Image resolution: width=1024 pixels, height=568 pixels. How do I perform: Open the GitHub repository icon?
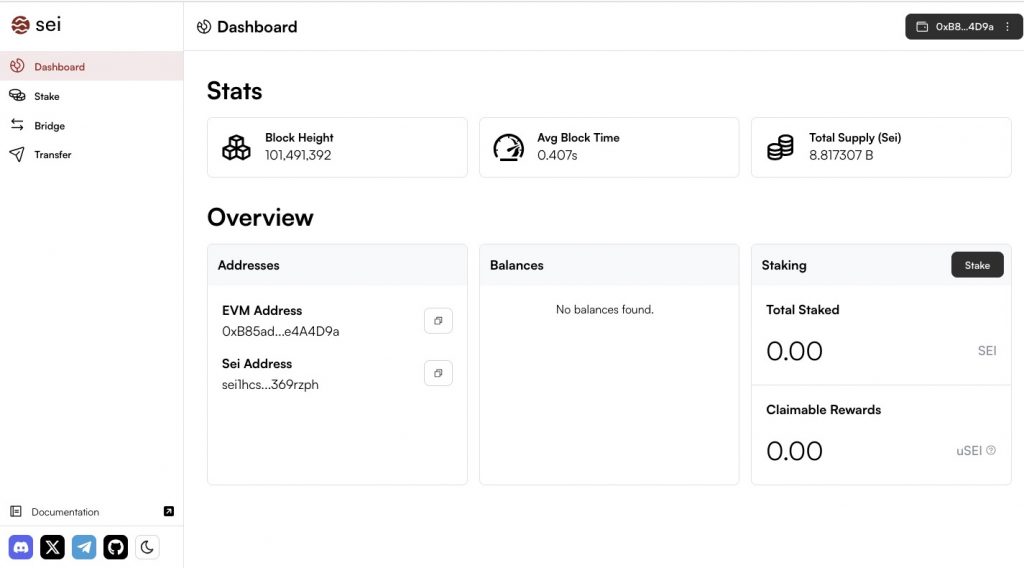(x=116, y=547)
